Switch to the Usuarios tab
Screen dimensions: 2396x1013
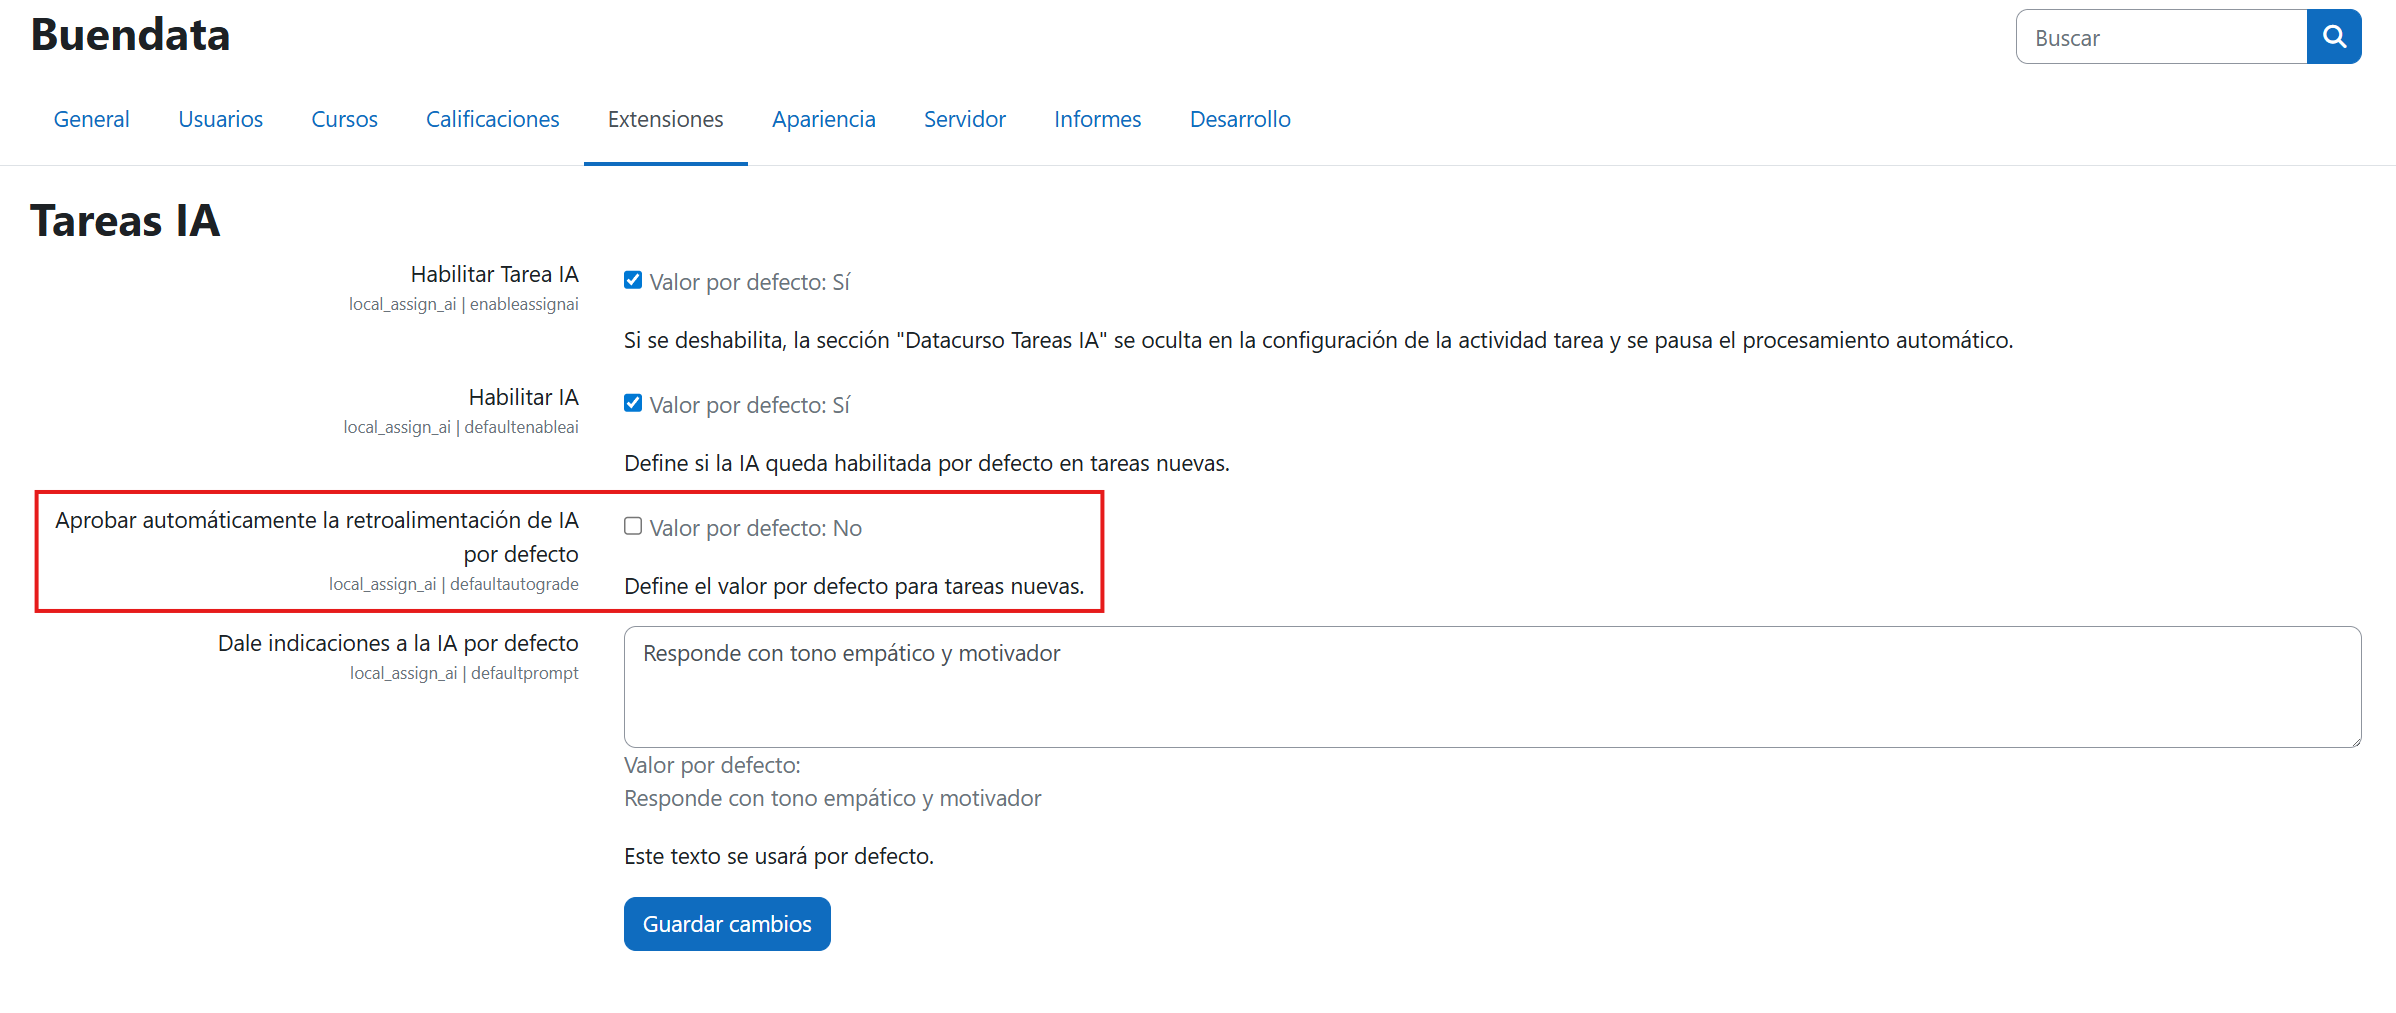220,119
